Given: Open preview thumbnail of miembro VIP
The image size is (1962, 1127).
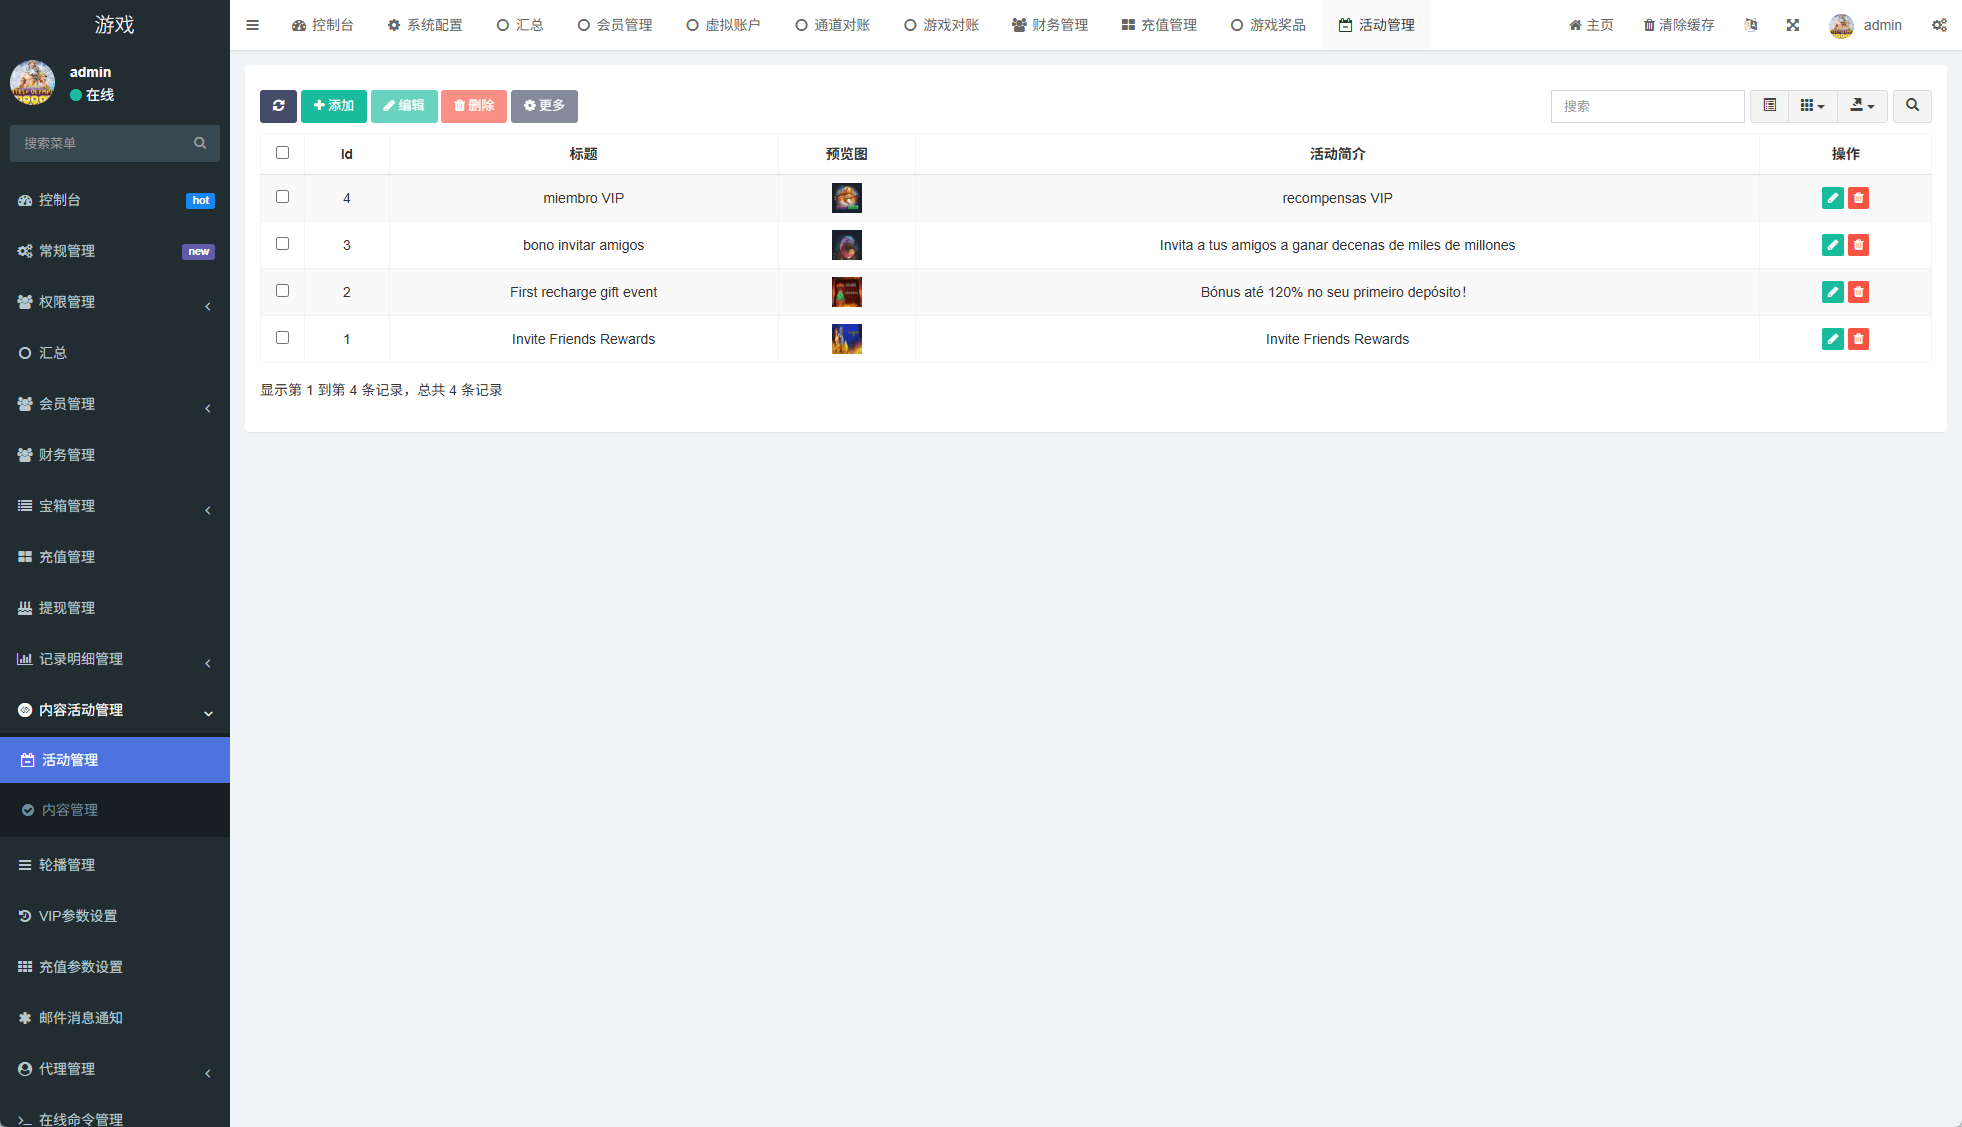Looking at the screenshot, I should [x=846, y=198].
